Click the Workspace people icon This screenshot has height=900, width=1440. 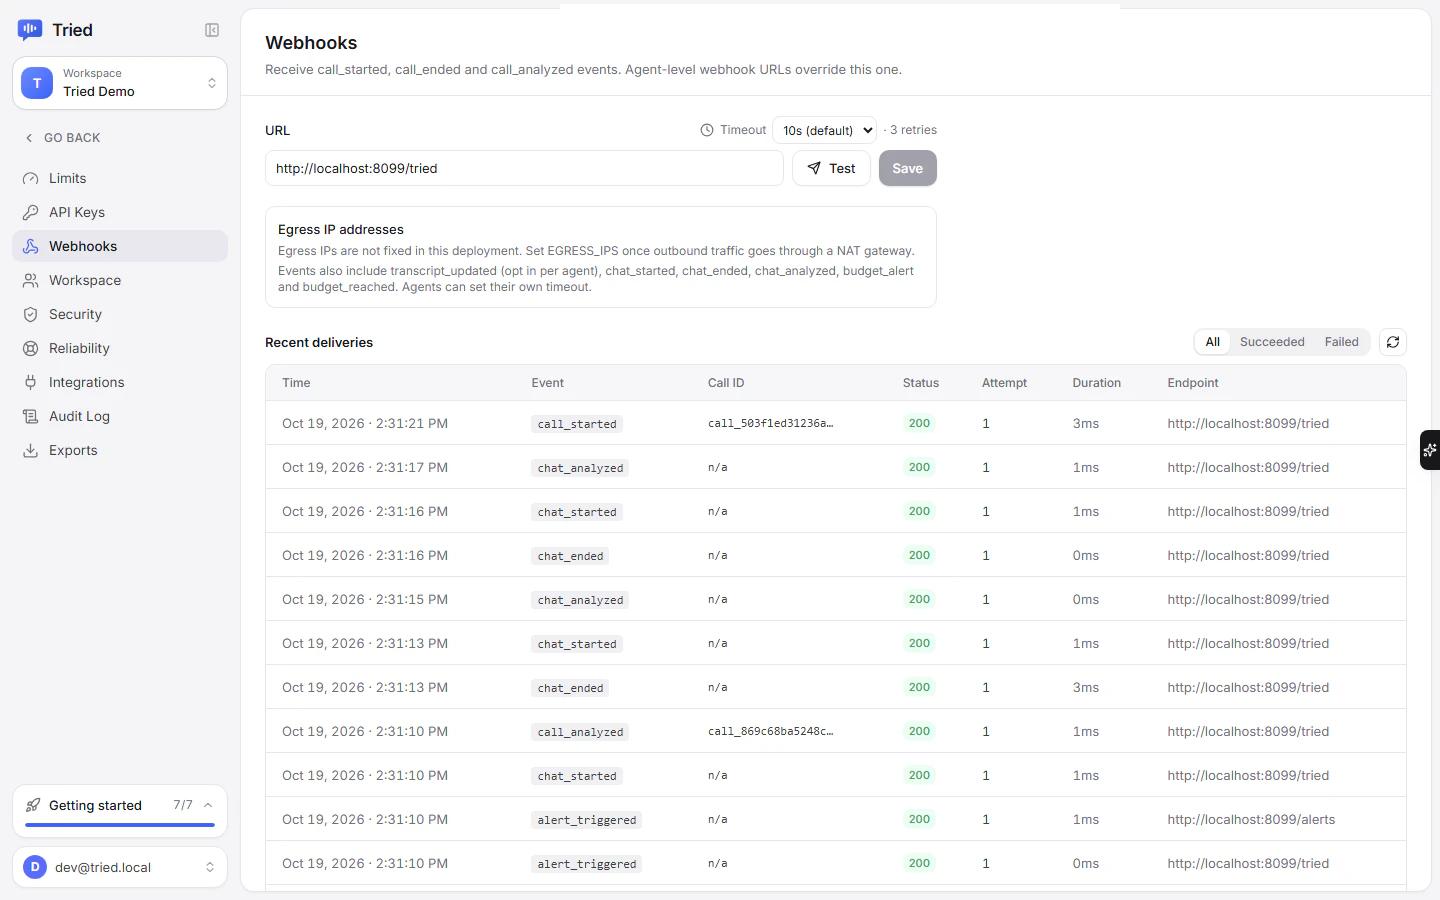click(x=31, y=280)
